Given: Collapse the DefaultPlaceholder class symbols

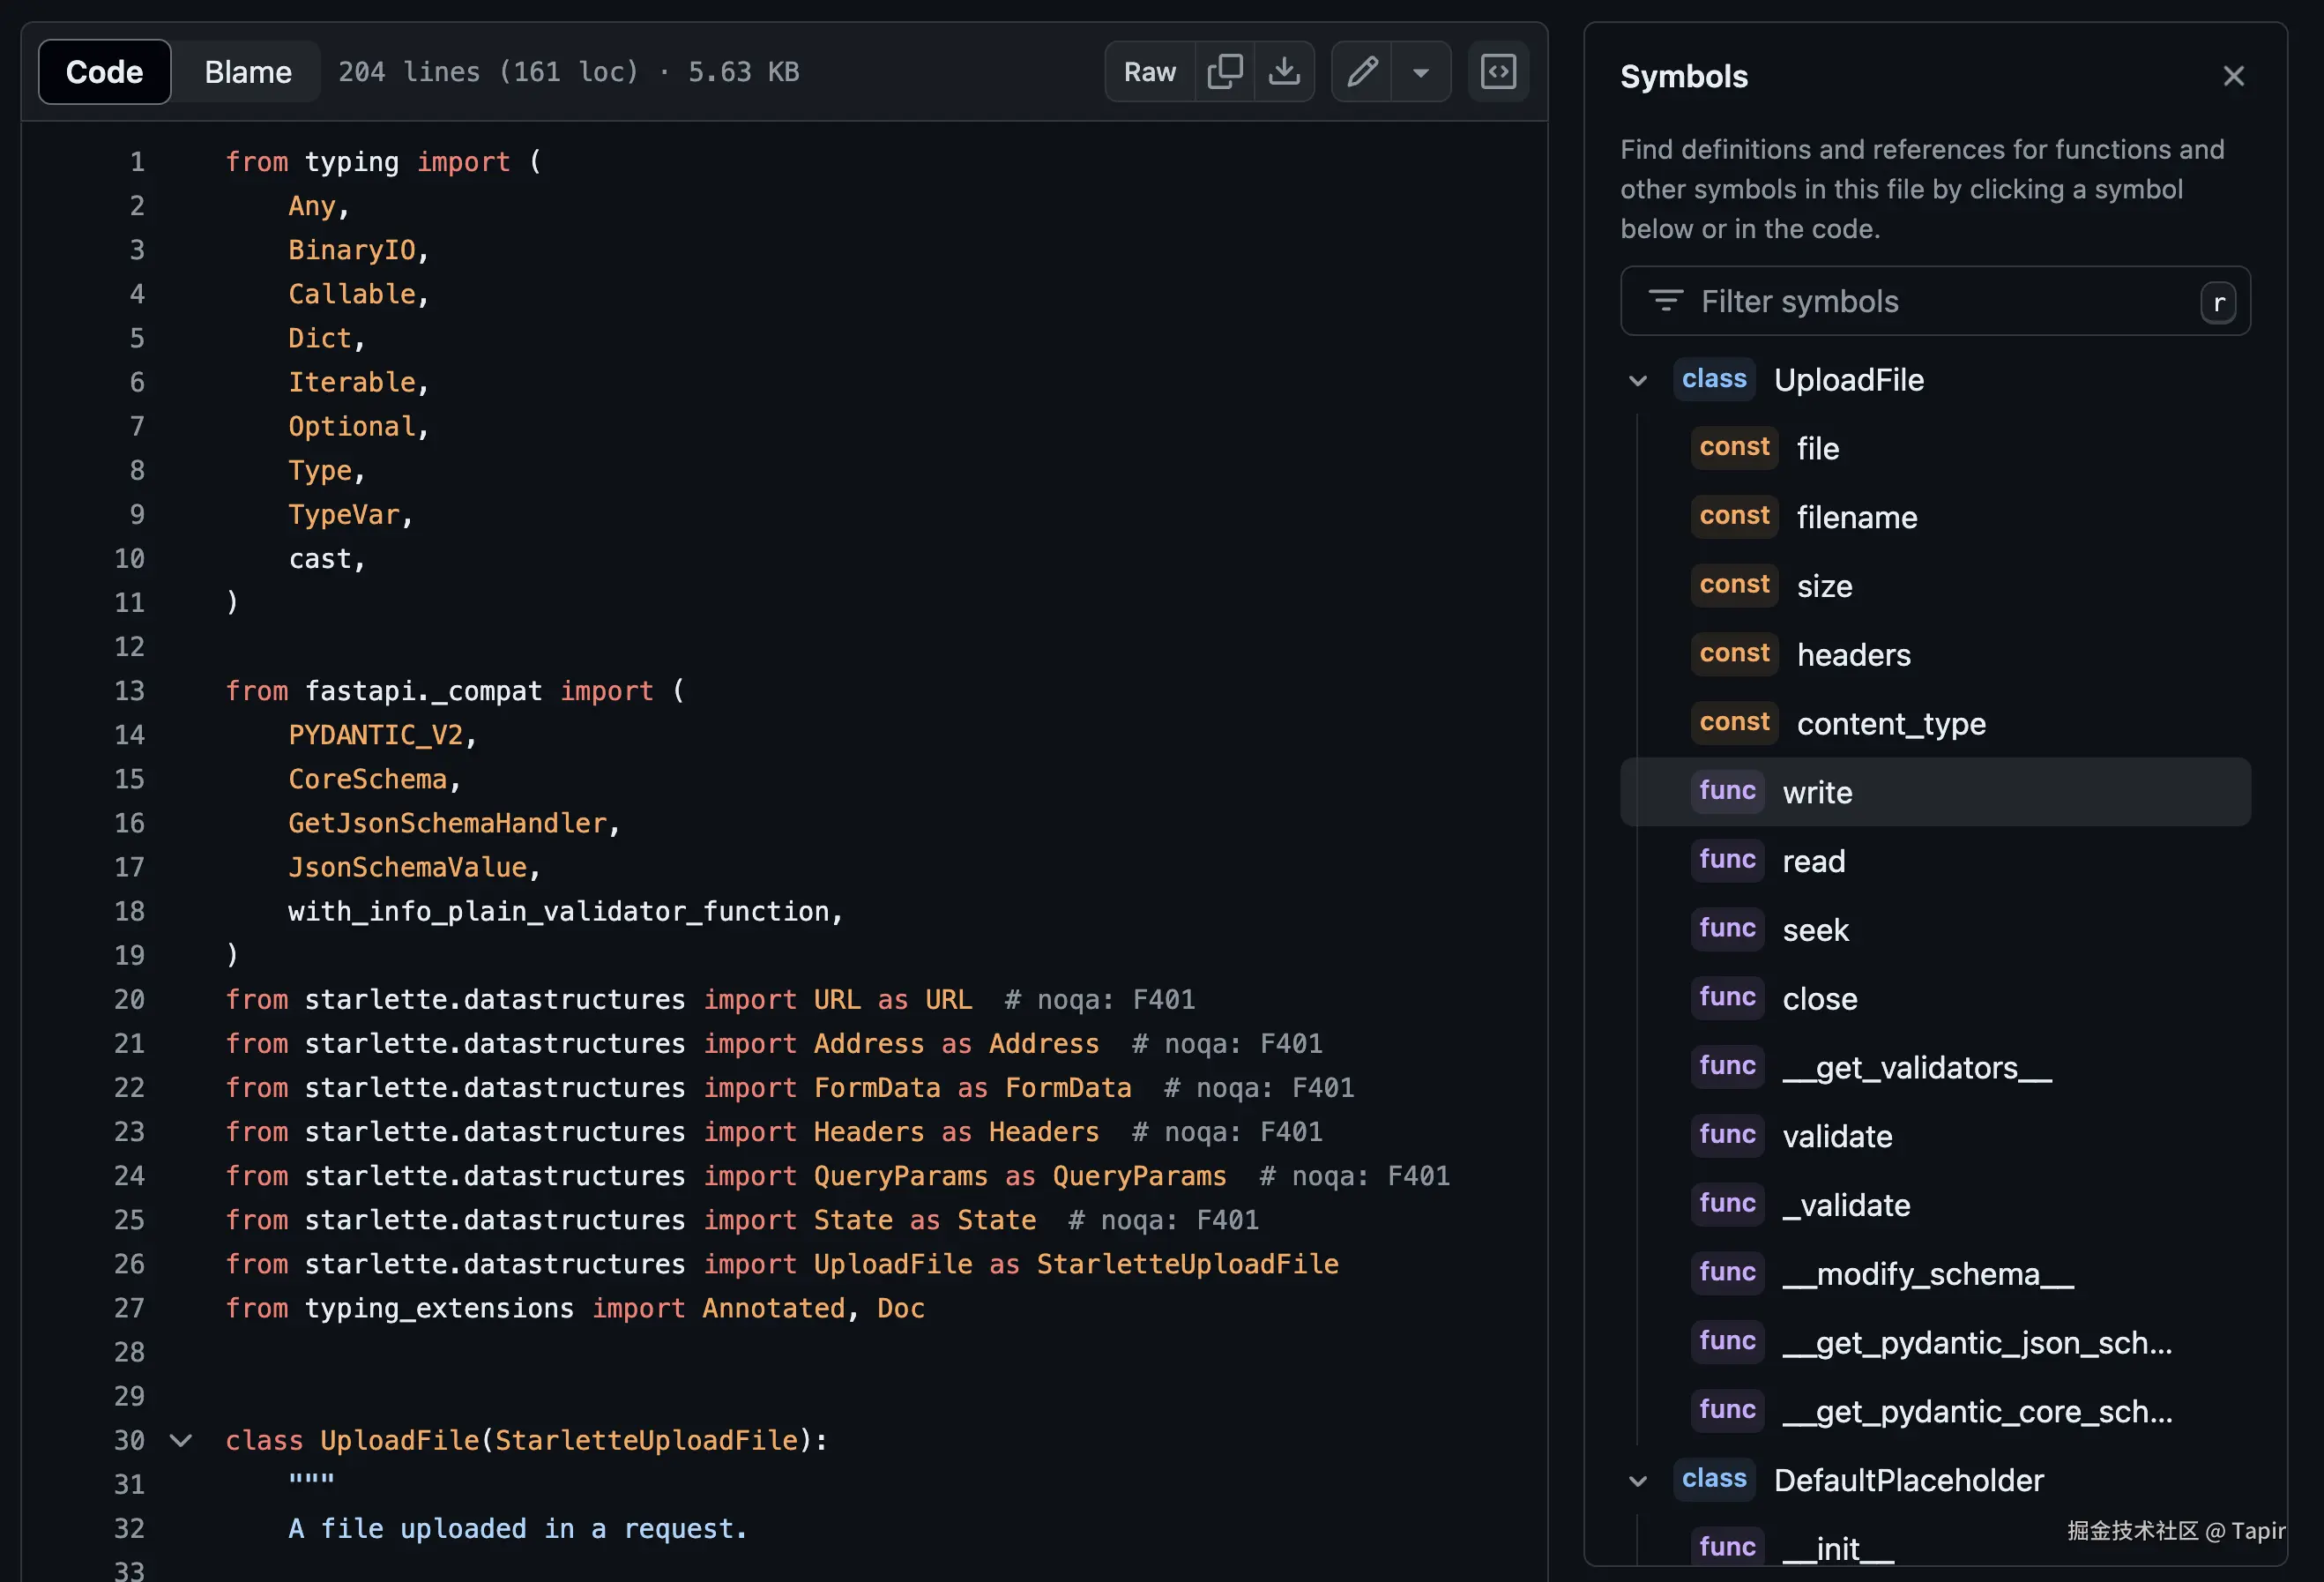Looking at the screenshot, I should 1637,1481.
